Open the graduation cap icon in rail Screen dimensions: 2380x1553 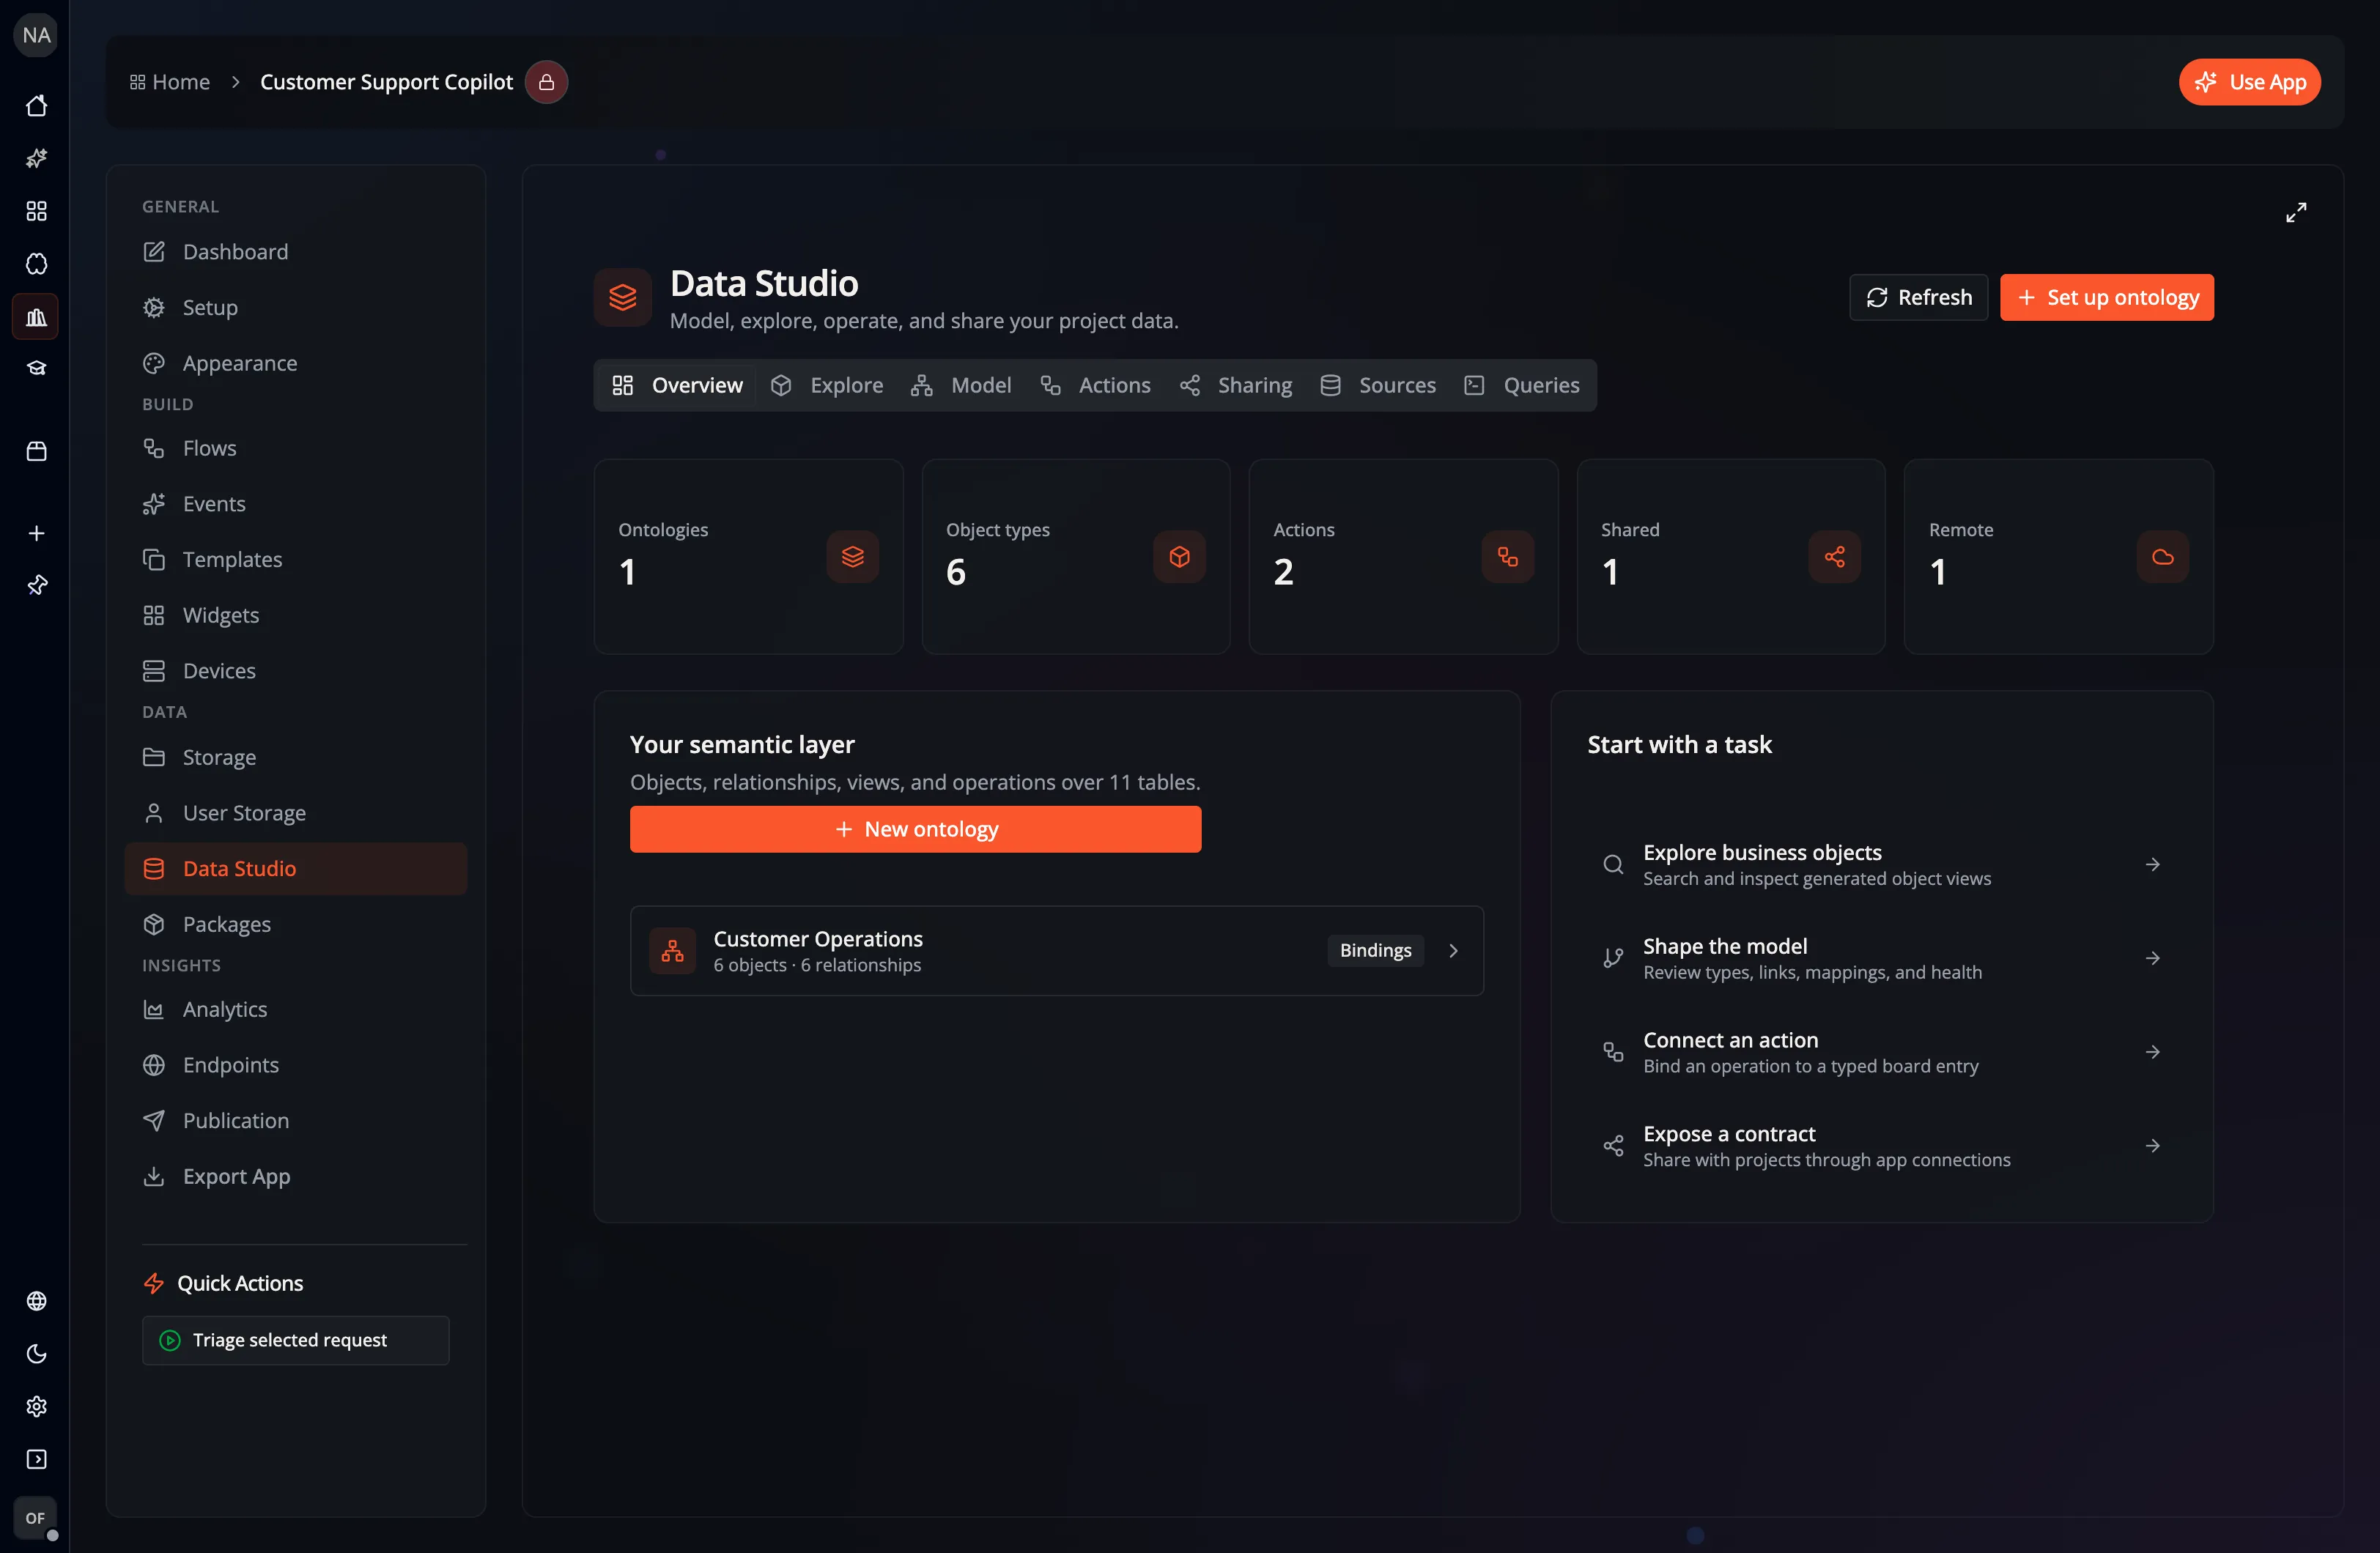pyautogui.click(x=36, y=368)
